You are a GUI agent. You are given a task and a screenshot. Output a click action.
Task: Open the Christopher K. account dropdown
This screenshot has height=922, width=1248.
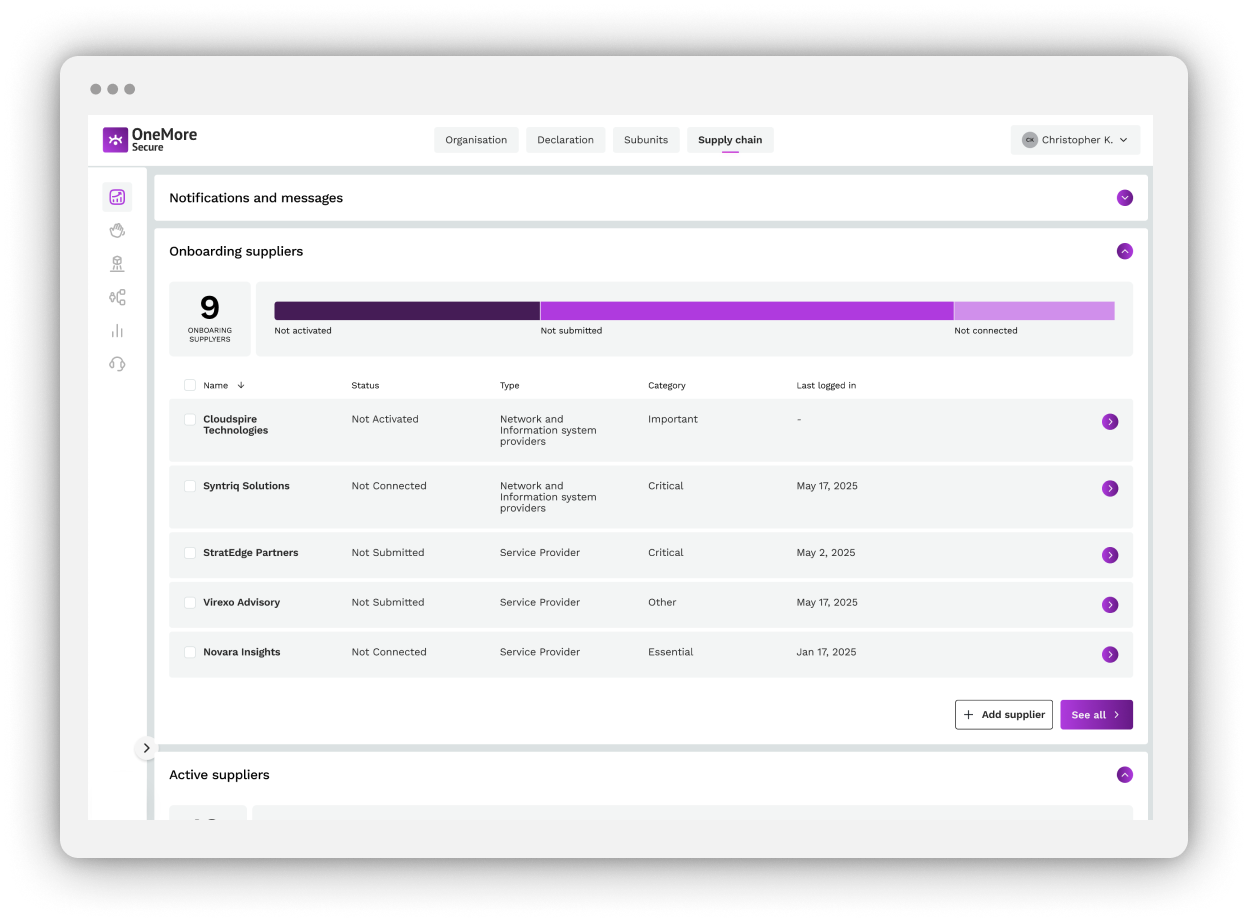(1075, 139)
